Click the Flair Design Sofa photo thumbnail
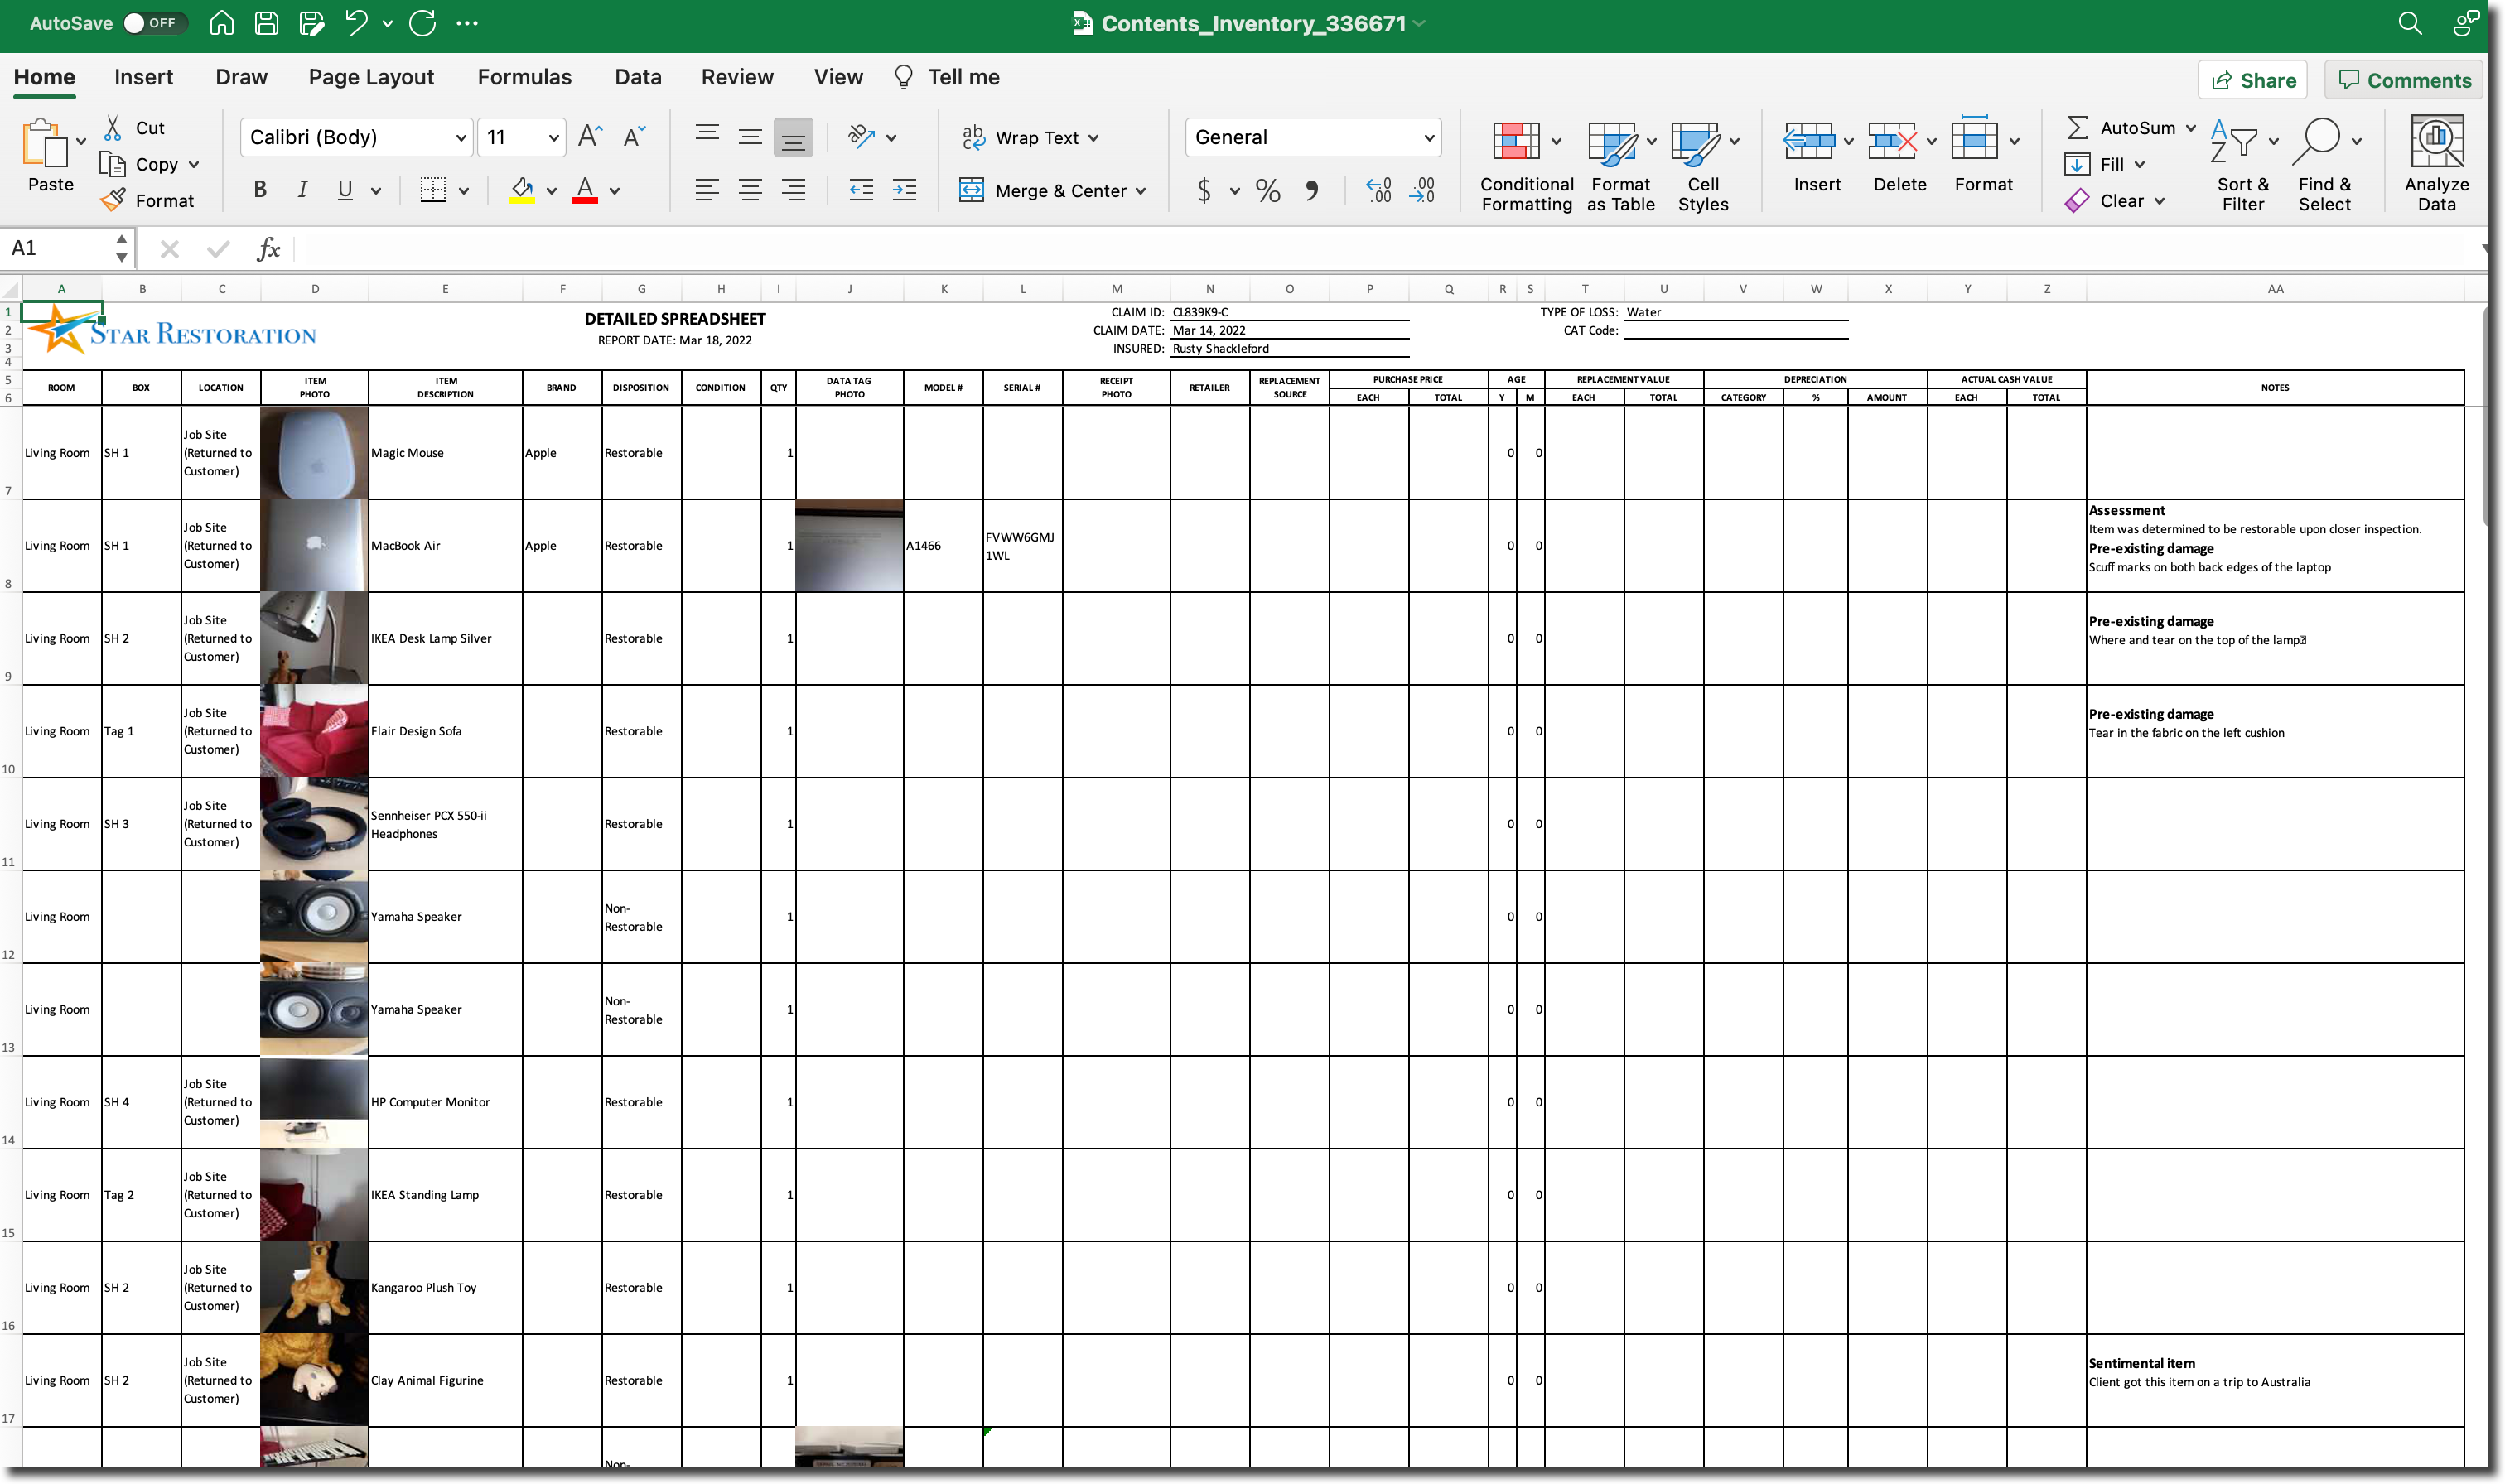2505x1484 pixels. click(314, 731)
